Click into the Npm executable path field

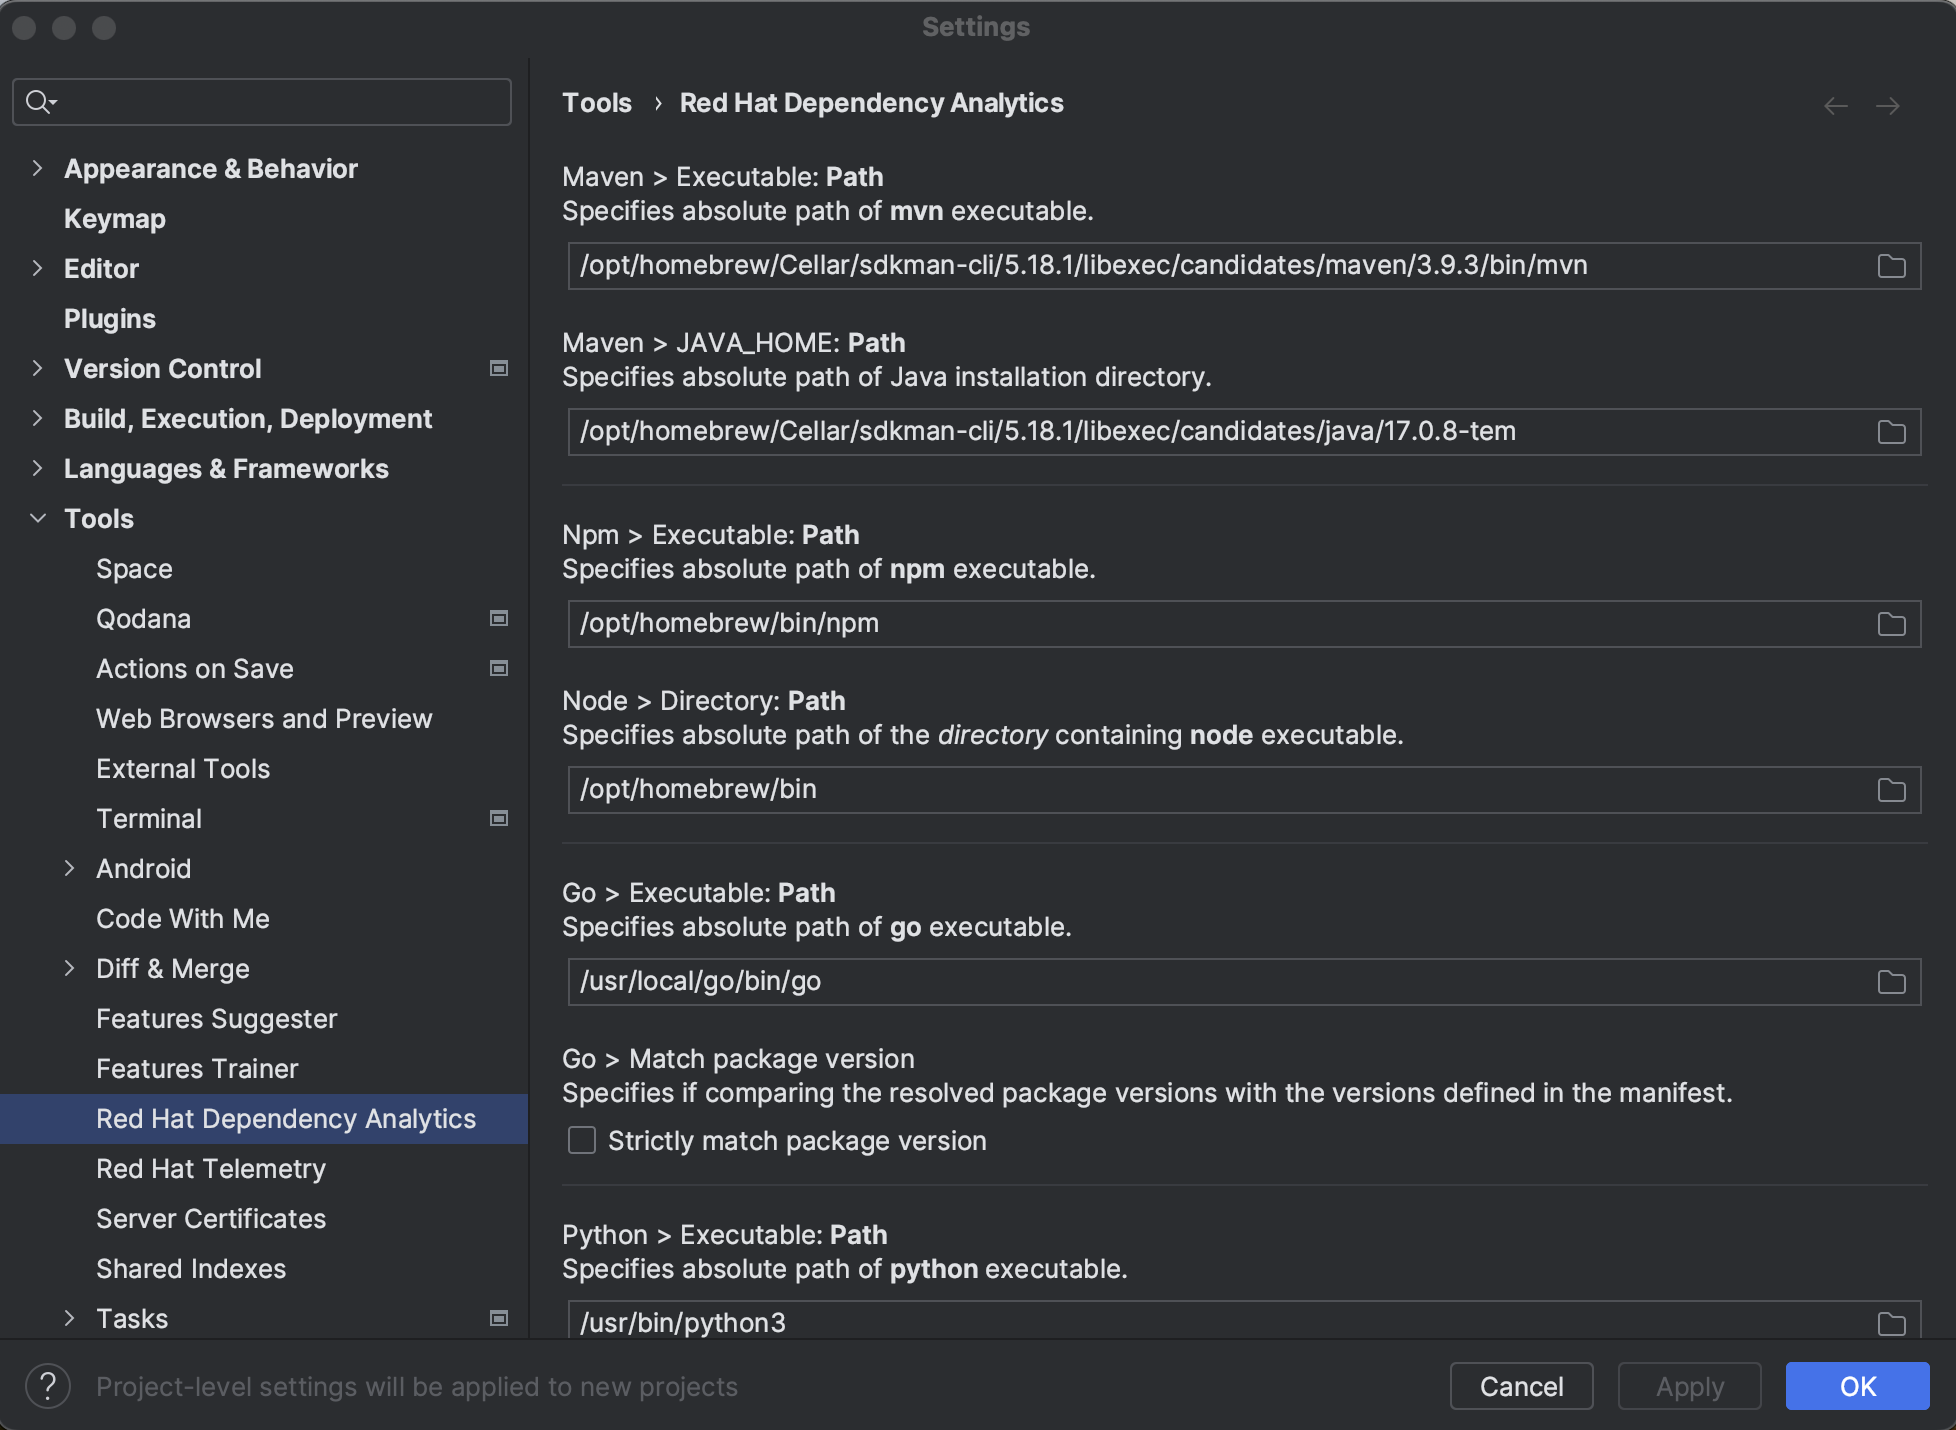point(1200,623)
